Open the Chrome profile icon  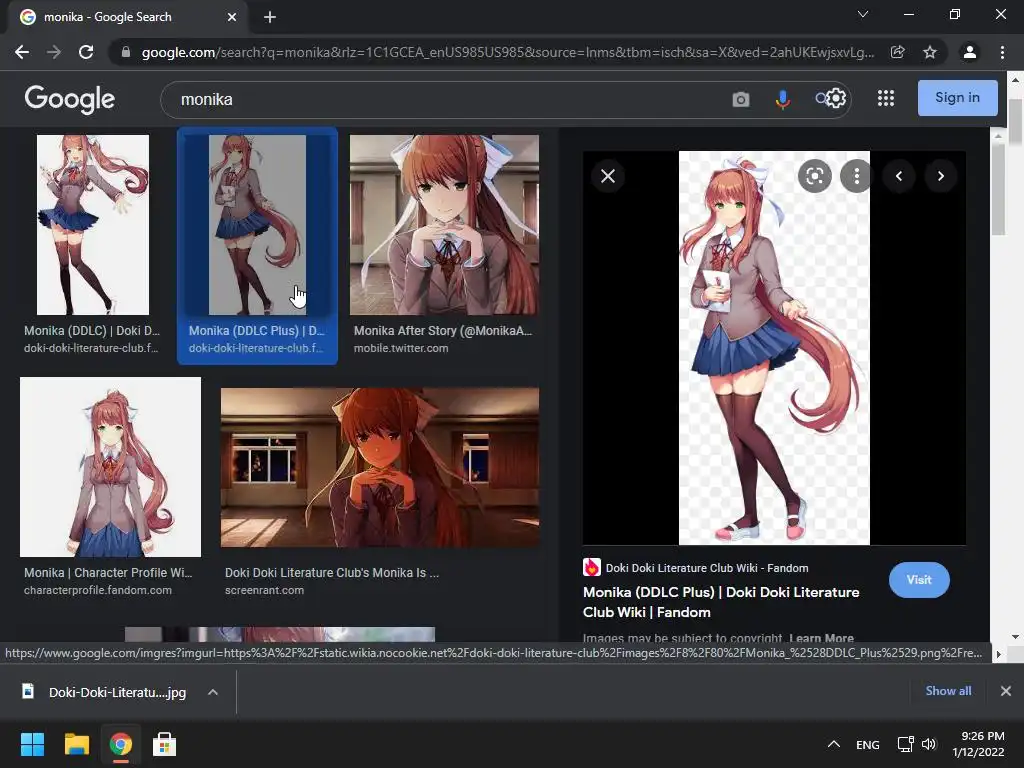(970, 52)
